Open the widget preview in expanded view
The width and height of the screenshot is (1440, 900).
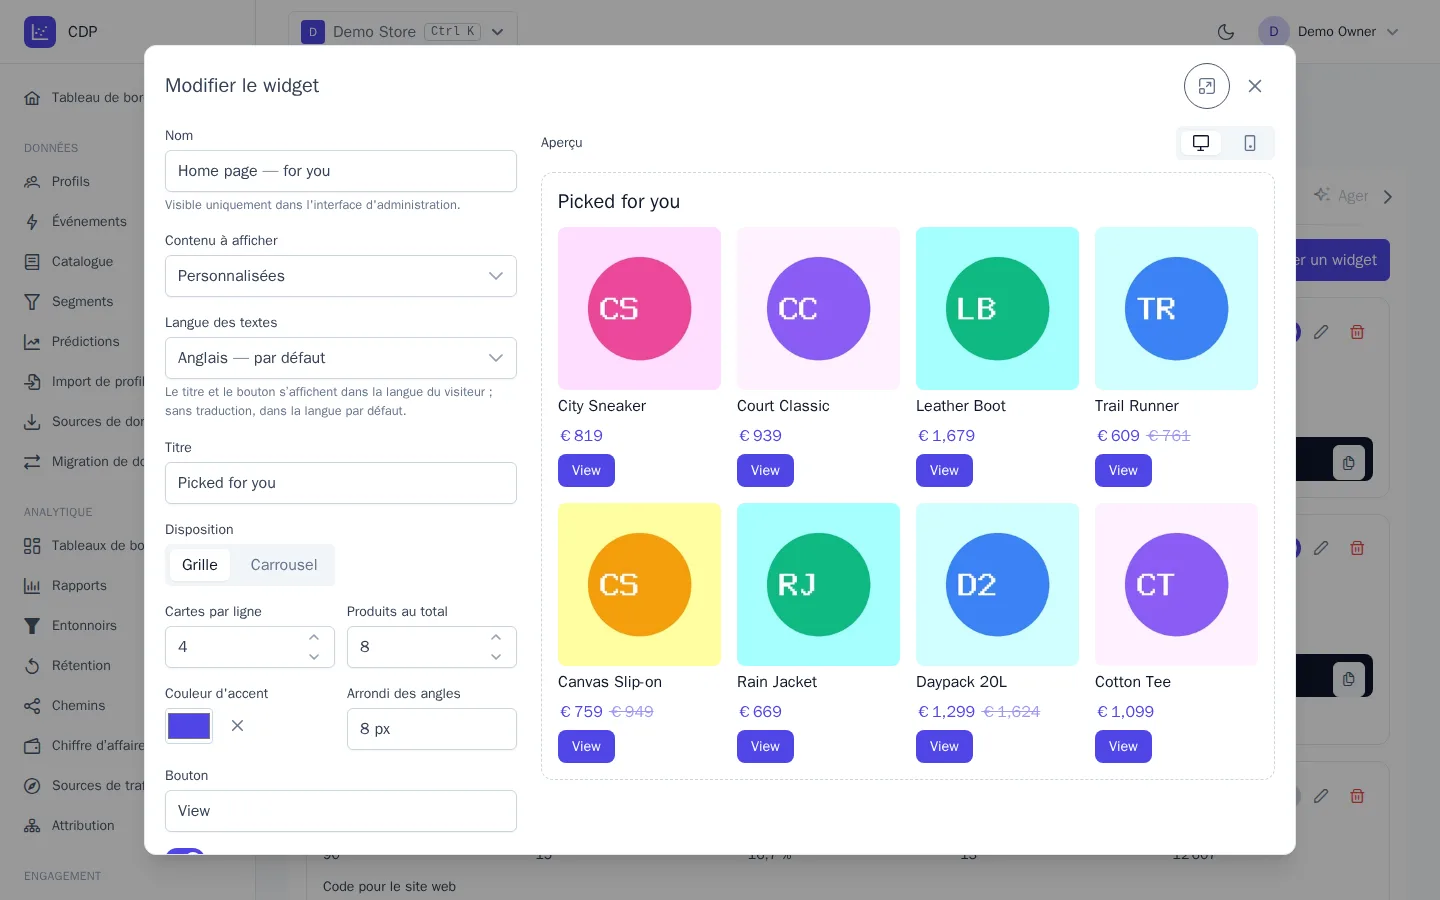[x=1207, y=86]
